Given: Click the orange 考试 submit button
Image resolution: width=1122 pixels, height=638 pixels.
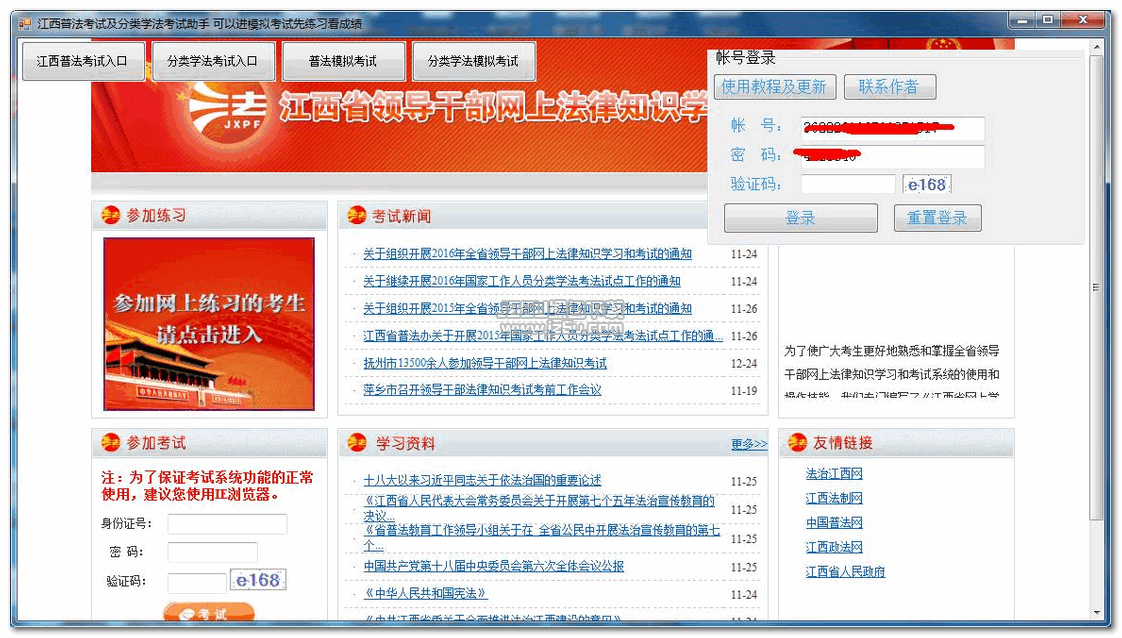Looking at the screenshot, I should (209, 612).
